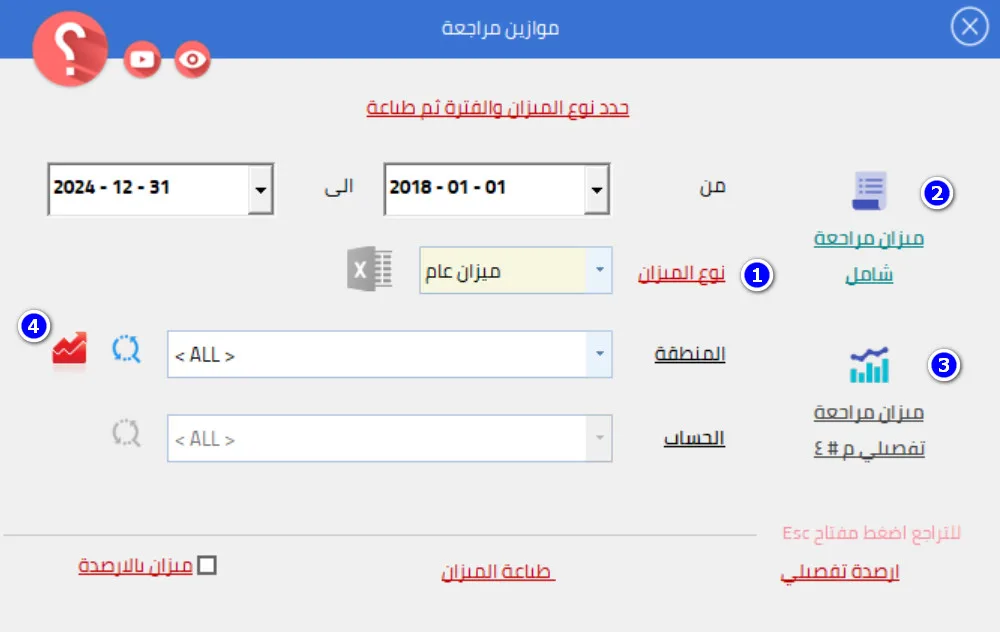Expand the نوع الميزان dropdown
Viewport: 1000px width, 632px height.
tap(599, 271)
